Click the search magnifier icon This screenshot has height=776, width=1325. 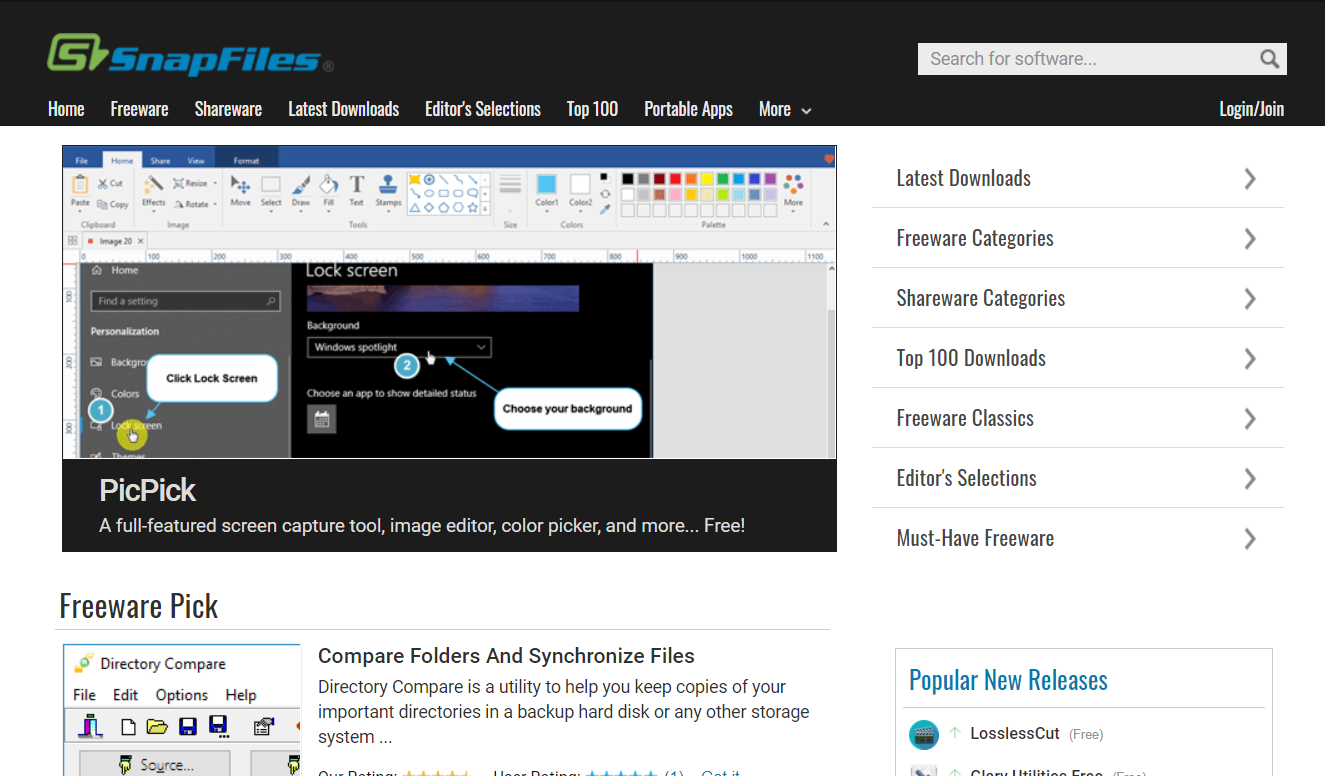pyautogui.click(x=1269, y=59)
